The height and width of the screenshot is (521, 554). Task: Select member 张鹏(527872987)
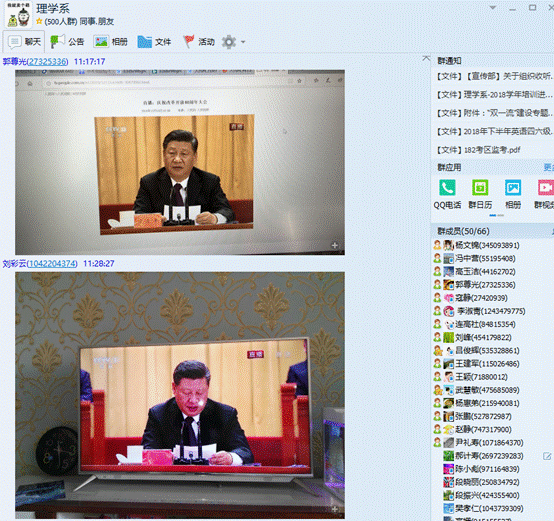pos(483,417)
